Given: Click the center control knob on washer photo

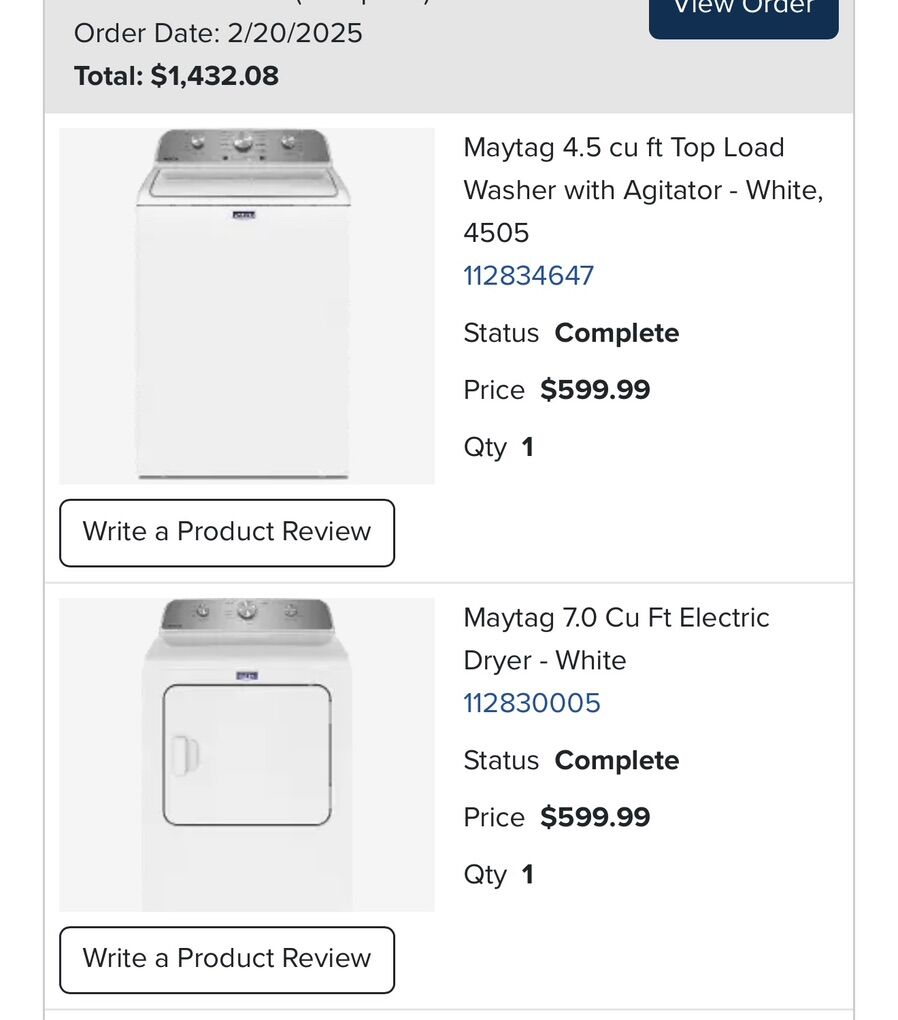Looking at the screenshot, I should point(243,144).
